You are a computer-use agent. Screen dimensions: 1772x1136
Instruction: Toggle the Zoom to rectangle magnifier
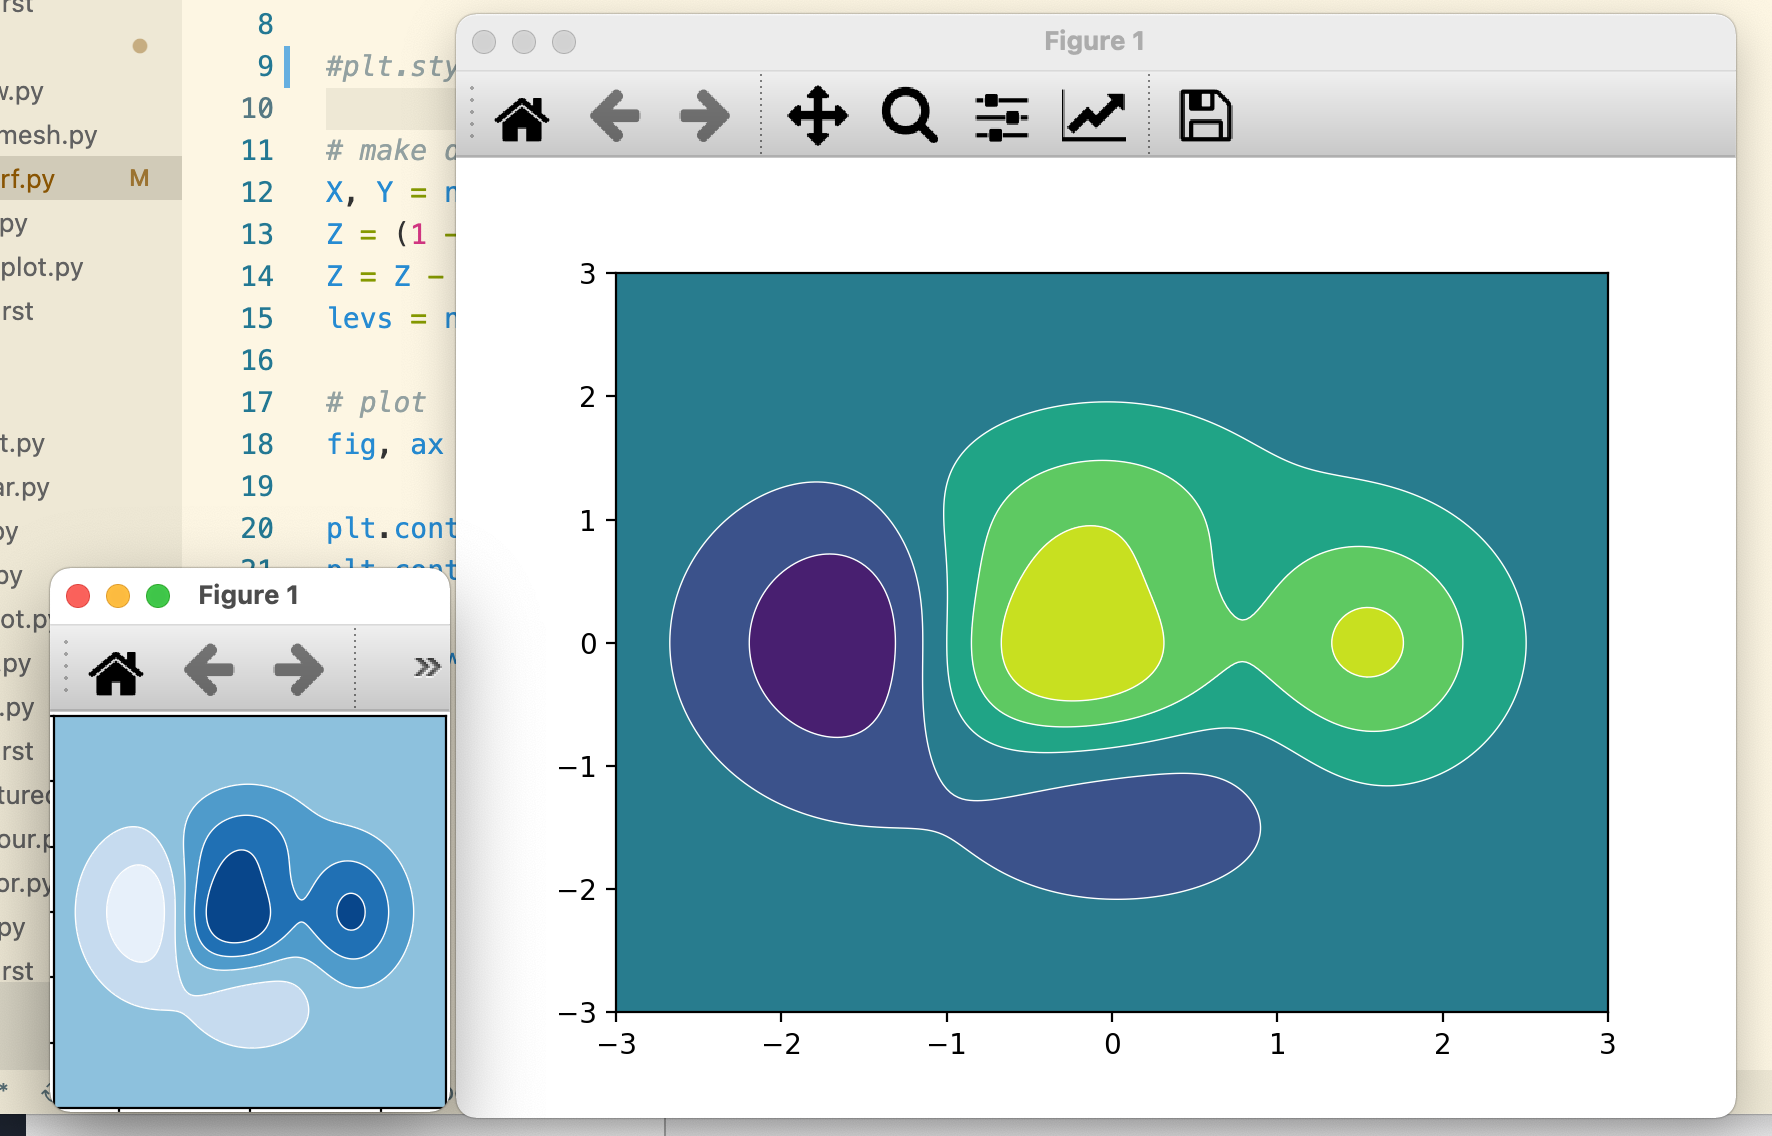coord(909,117)
